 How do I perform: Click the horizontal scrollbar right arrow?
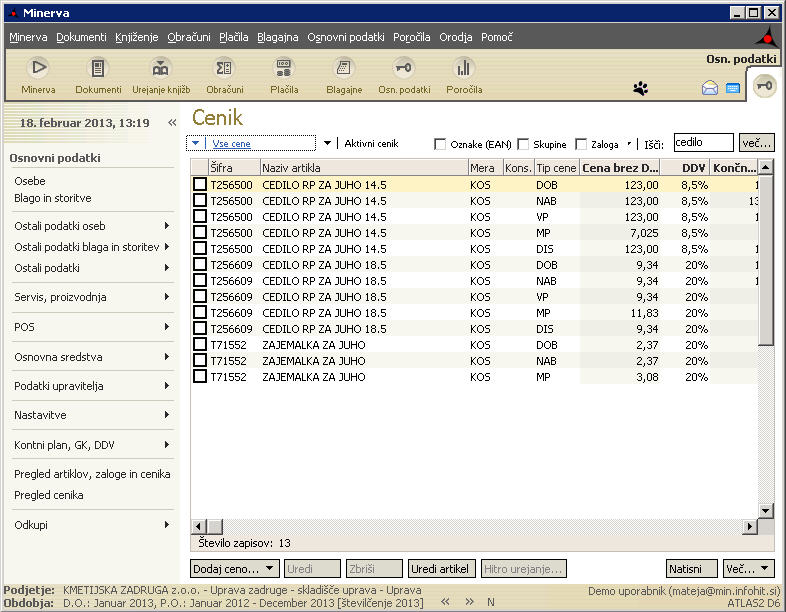750,526
